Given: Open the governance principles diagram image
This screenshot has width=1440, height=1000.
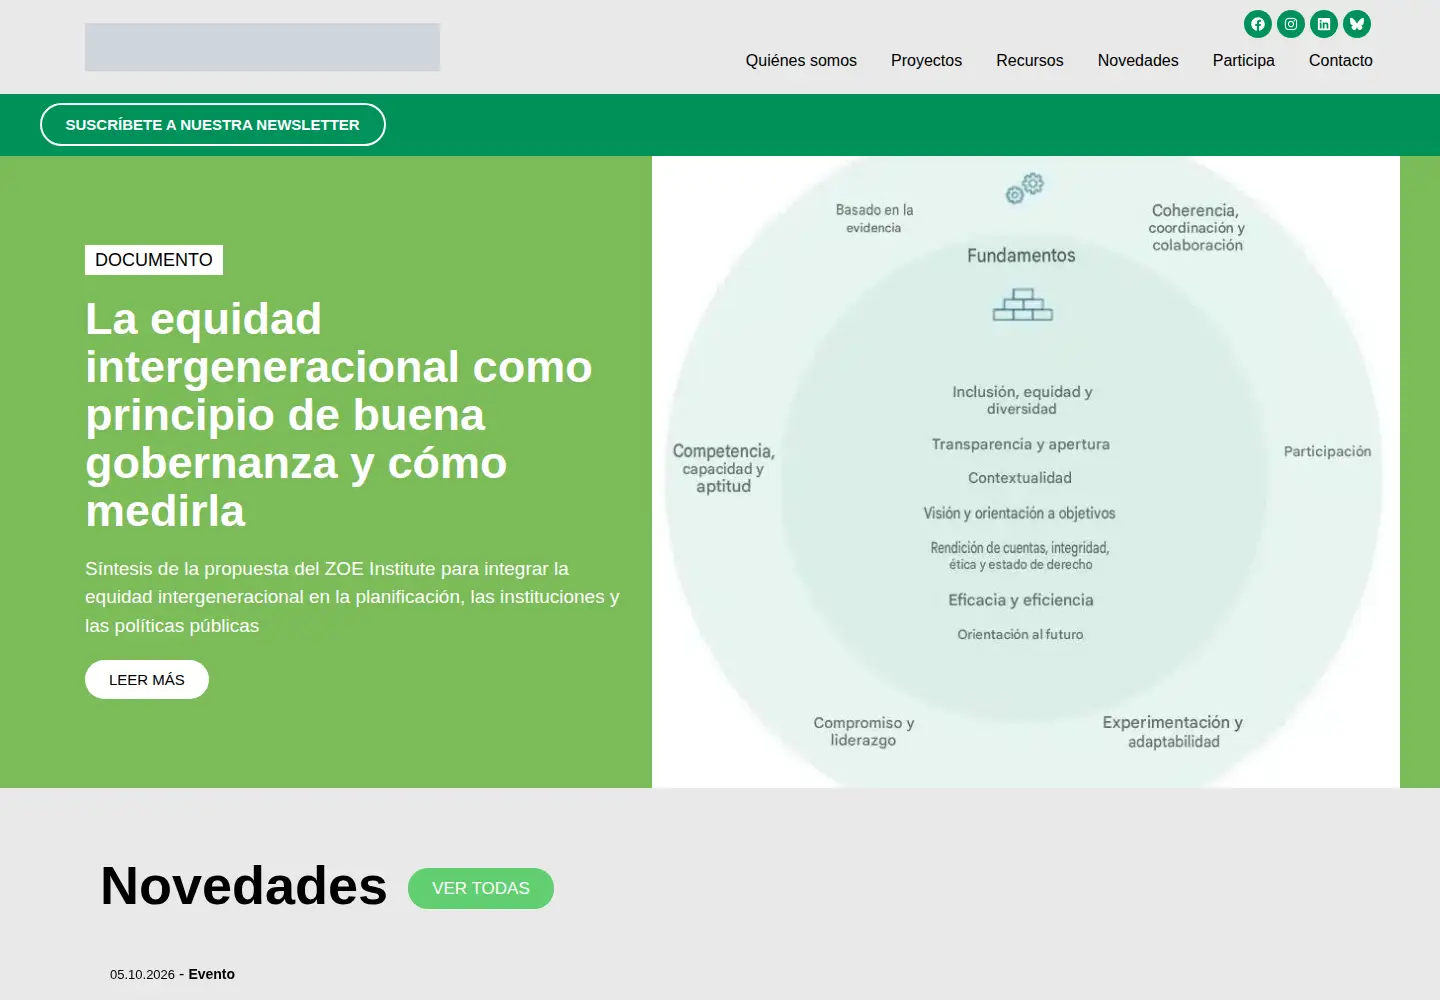Looking at the screenshot, I should [x=1026, y=472].
